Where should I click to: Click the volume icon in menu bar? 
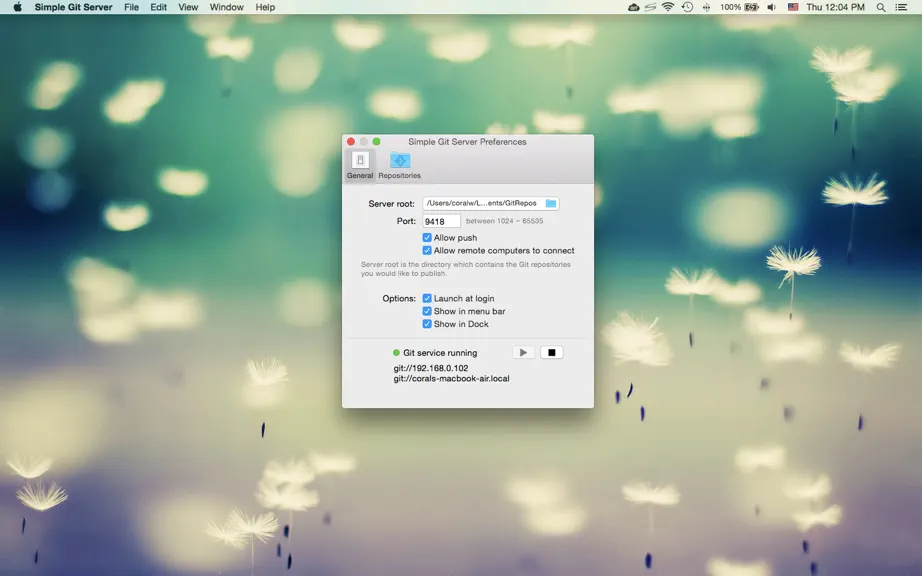[x=772, y=7]
